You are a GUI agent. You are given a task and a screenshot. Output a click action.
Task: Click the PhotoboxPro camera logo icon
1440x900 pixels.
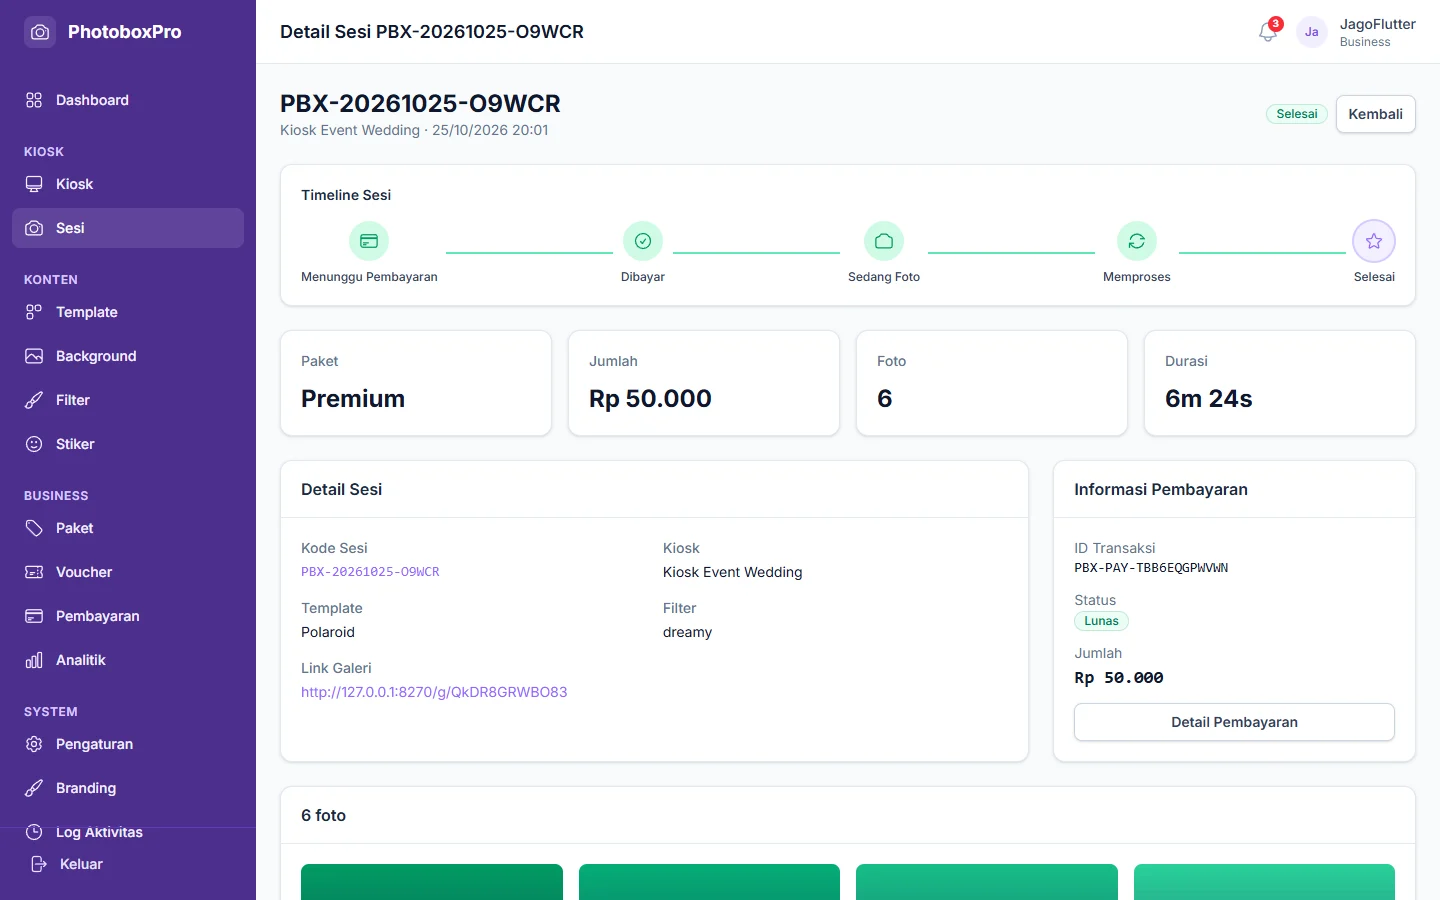coord(40,32)
